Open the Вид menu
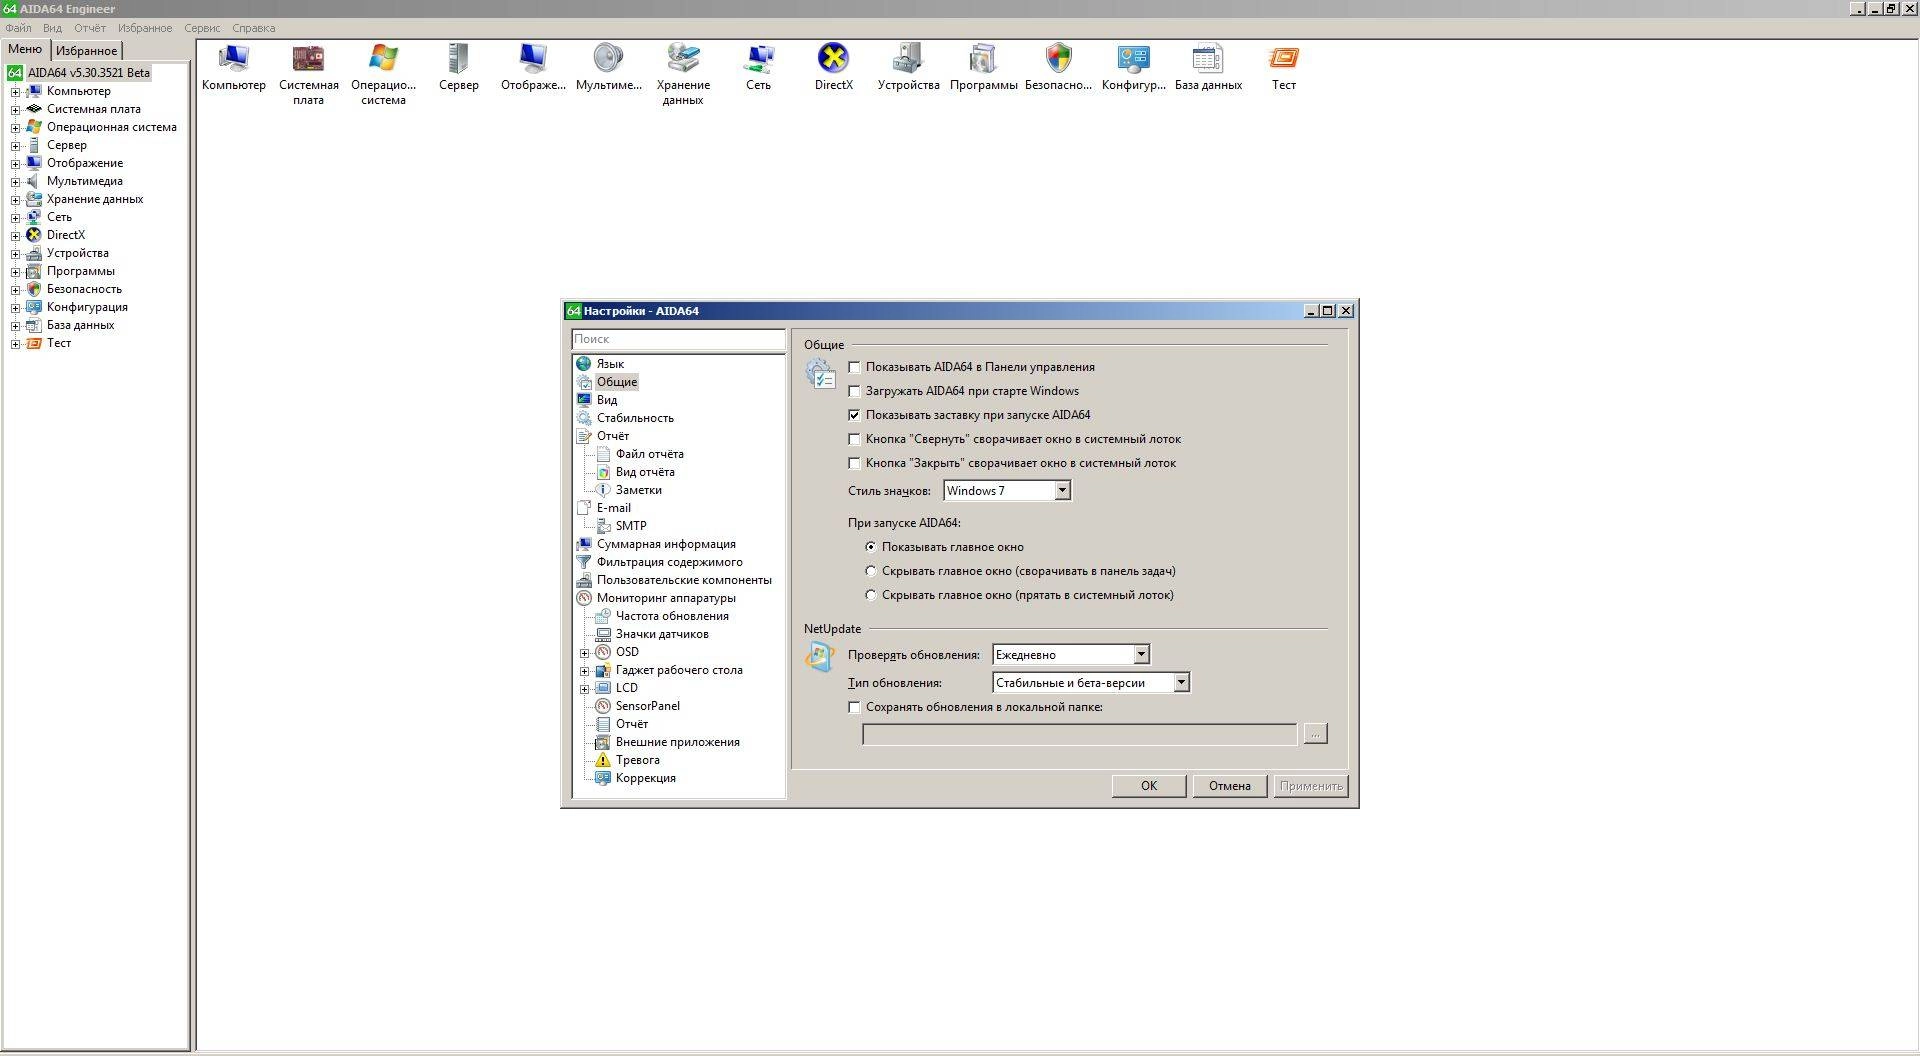The width and height of the screenshot is (1920, 1056). (52, 28)
